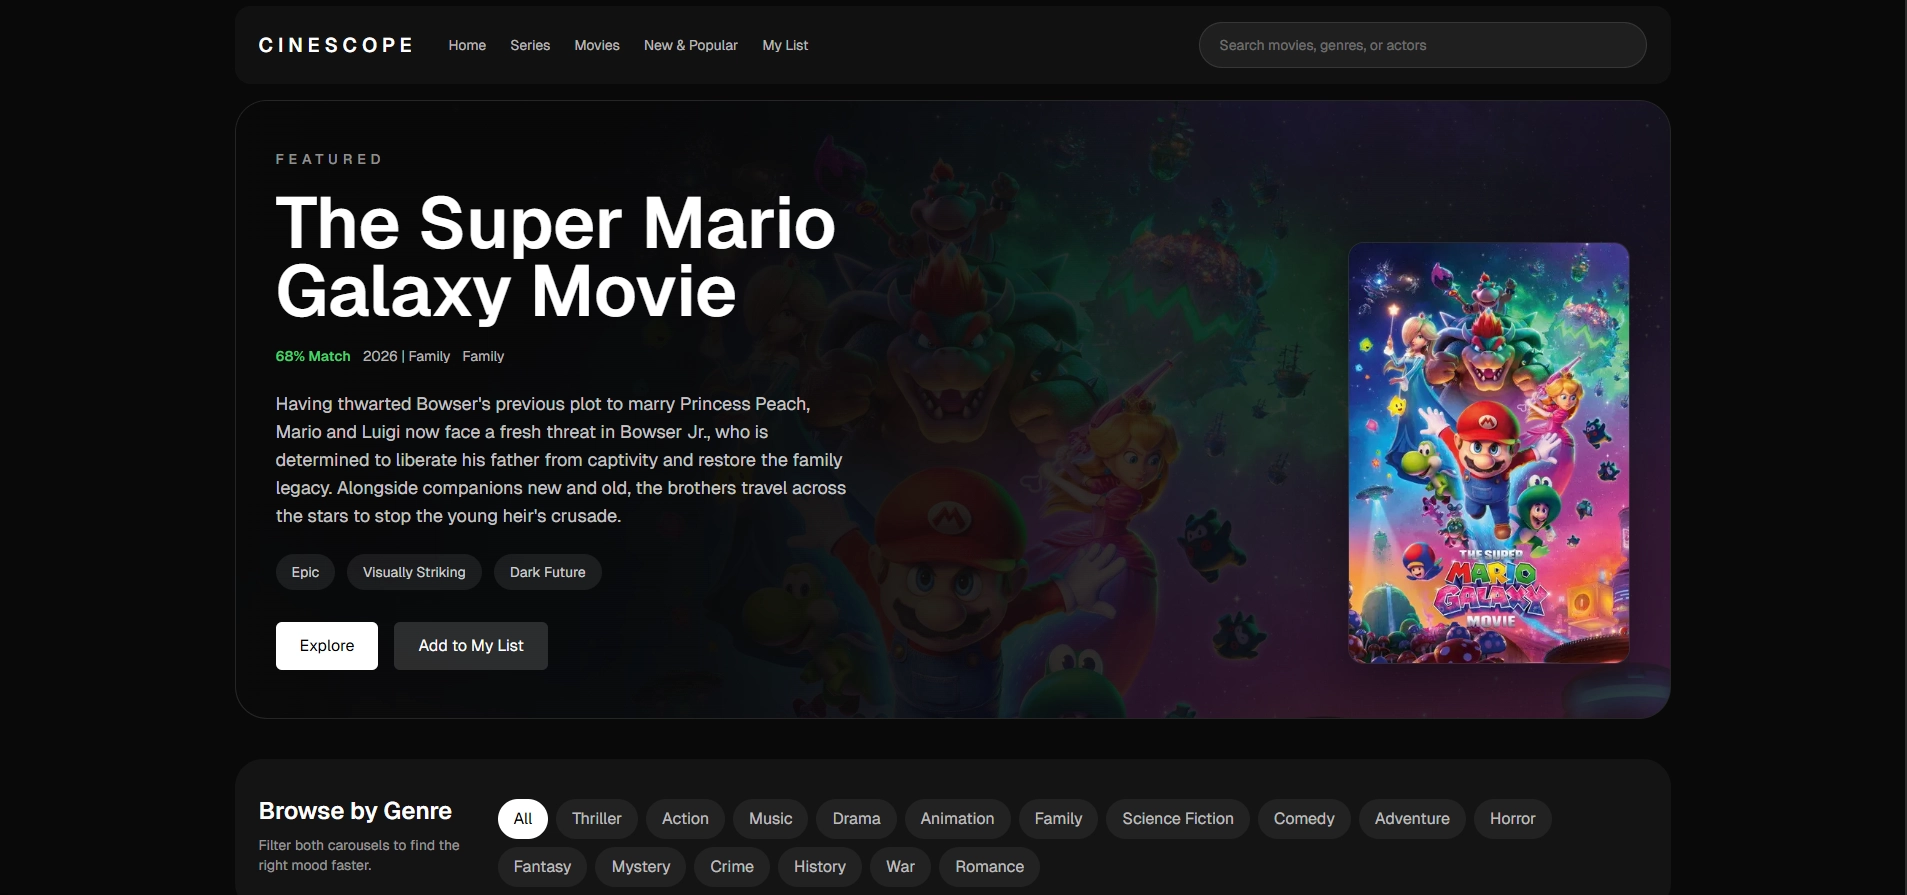The width and height of the screenshot is (1907, 895).
Task: Filter by Fantasy genre
Action: point(543,867)
